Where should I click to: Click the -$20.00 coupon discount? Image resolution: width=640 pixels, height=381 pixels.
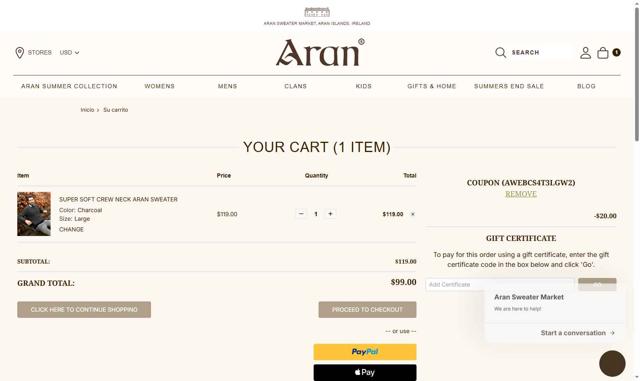click(x=605, y=216)
